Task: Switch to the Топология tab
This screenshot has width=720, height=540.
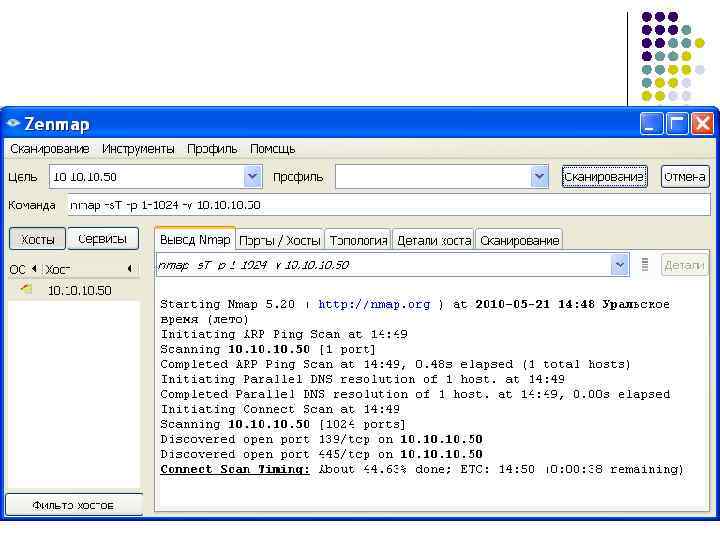Action: 358,240
